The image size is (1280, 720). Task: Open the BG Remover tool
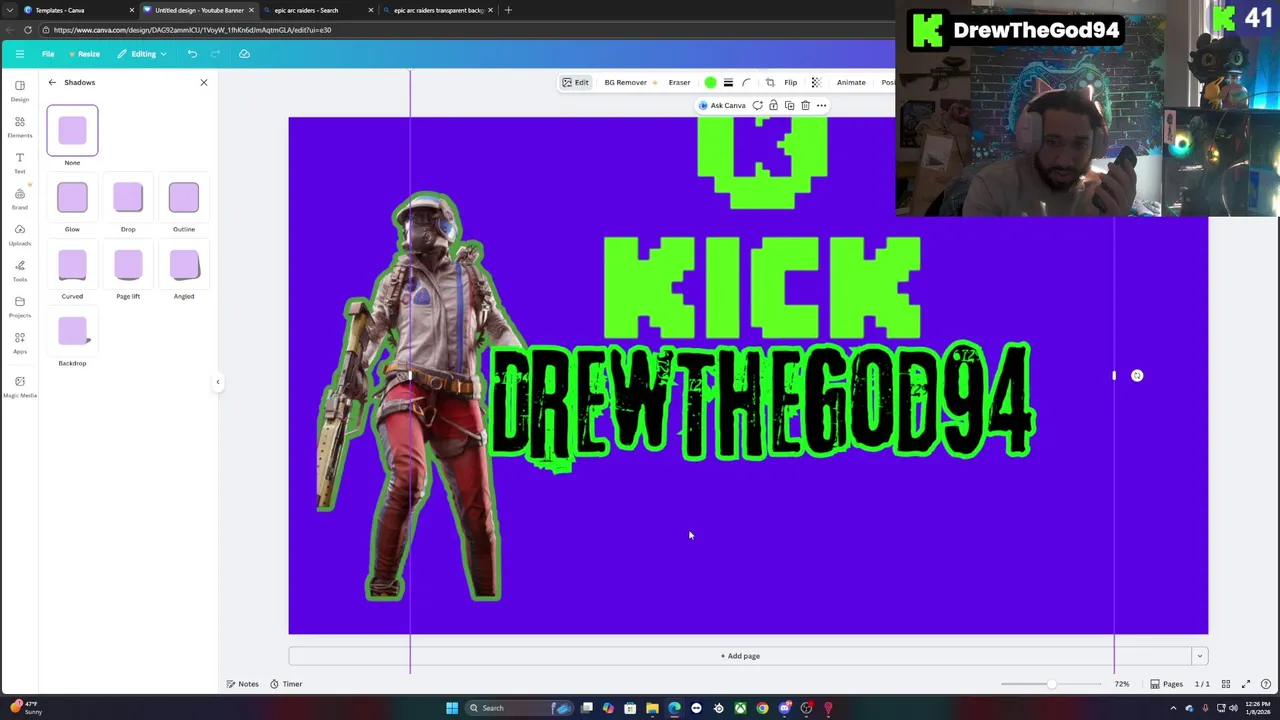pos(630,82)
